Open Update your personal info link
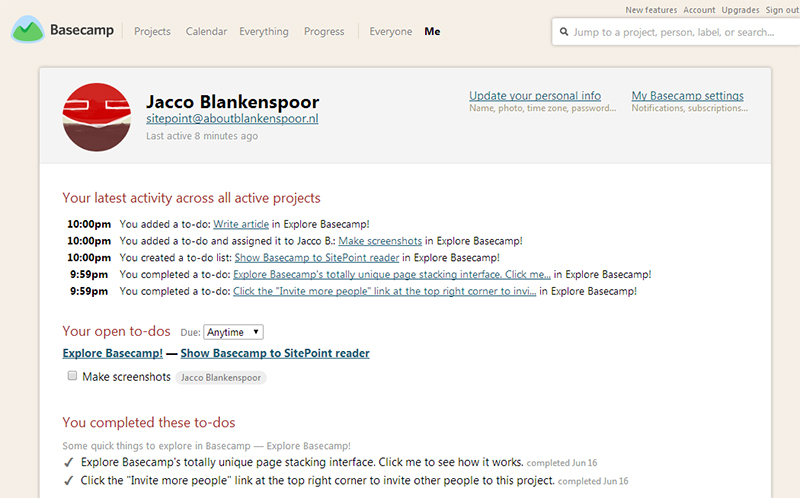 click(534, 96)
